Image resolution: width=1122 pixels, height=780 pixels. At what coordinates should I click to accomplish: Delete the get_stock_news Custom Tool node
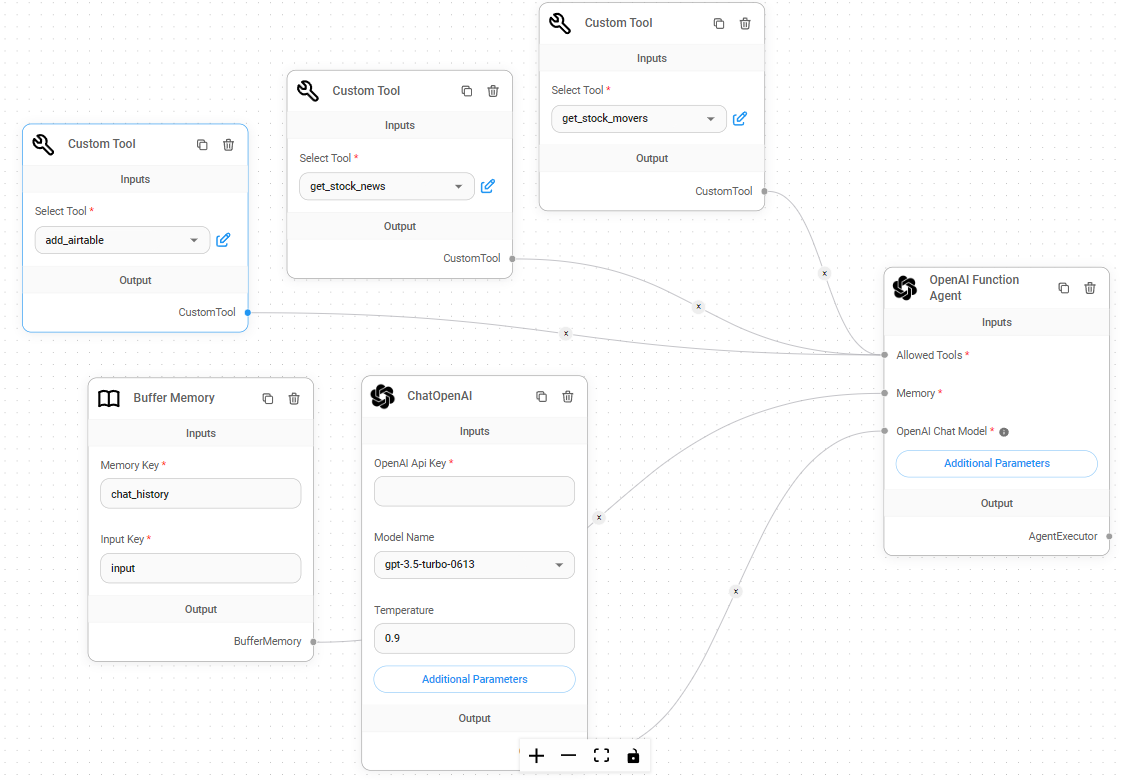point(493,91)
